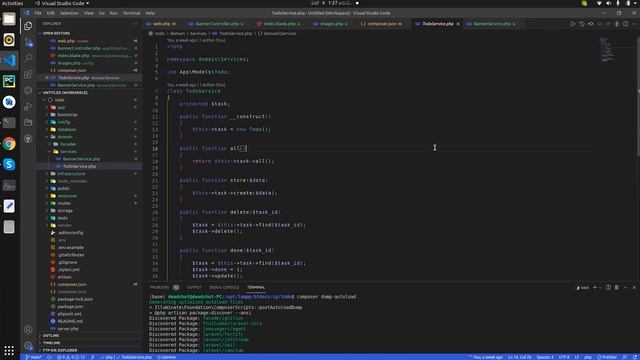Image resolution: width=640 pixels, height=360 pixels.
Task: Open the Show Applications grid in the dock
Action: [9, 350]
